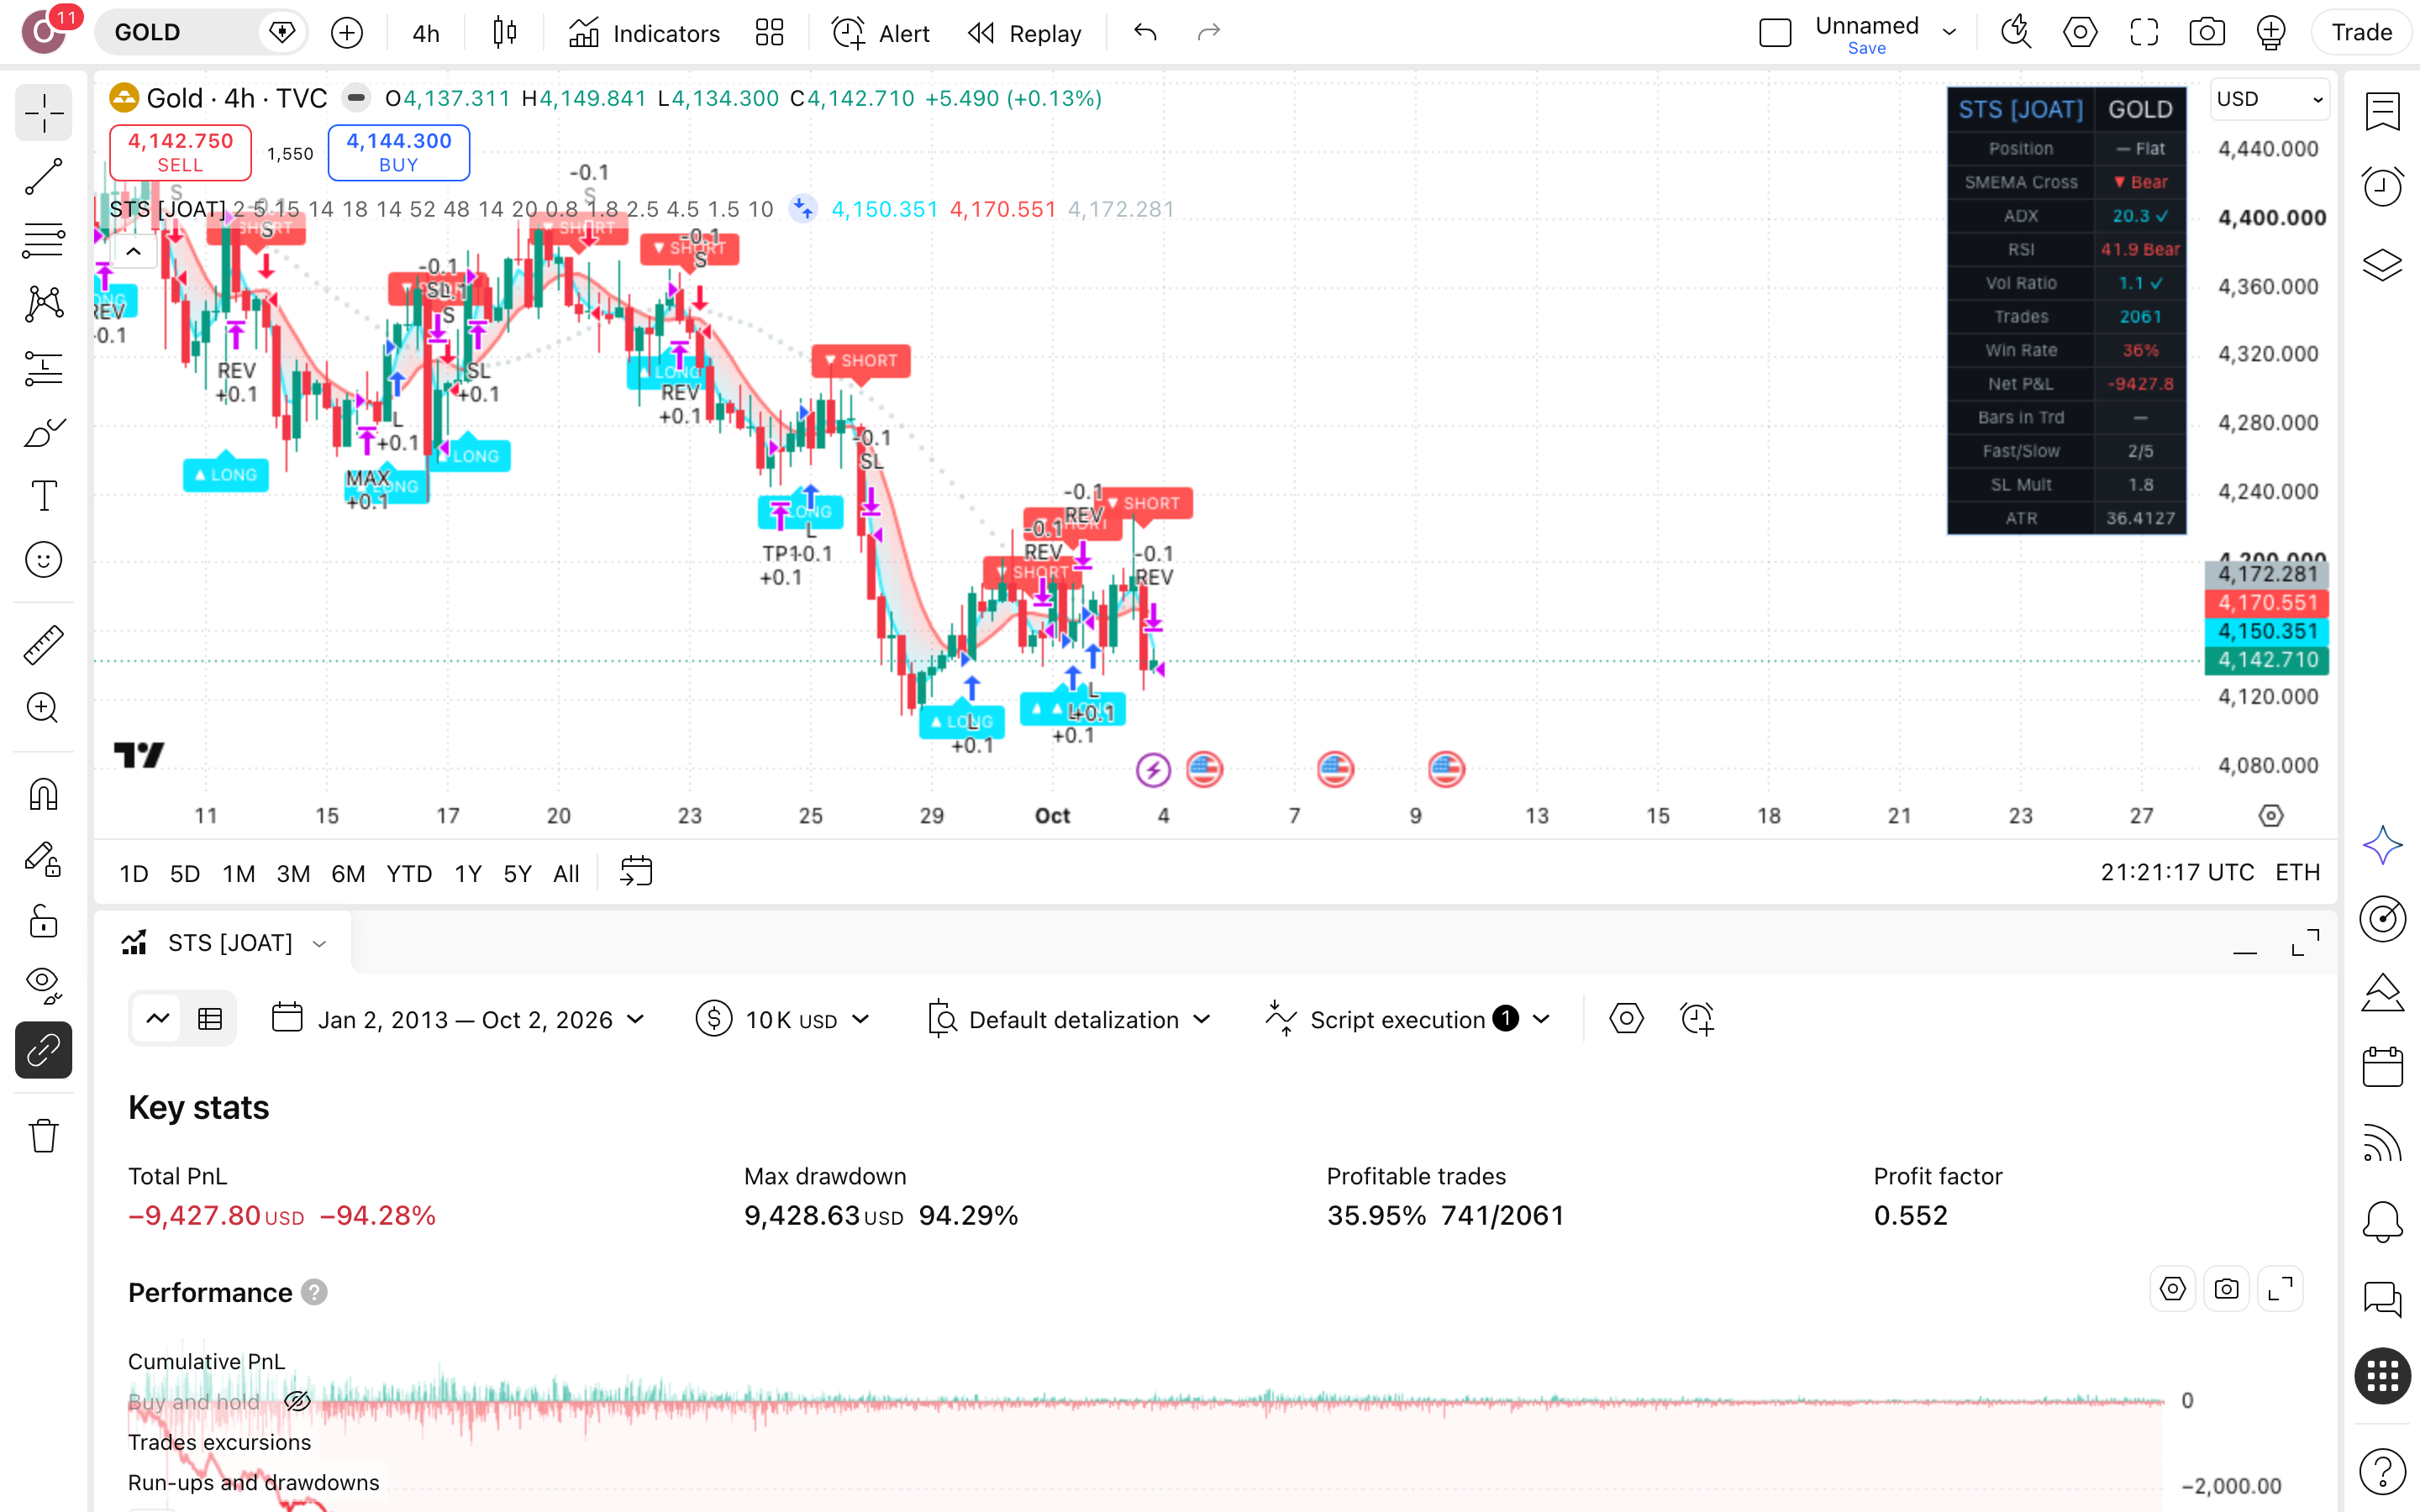
Task: Open chart settings hexagon icon in the top bar
Action: click(2080, 33)
